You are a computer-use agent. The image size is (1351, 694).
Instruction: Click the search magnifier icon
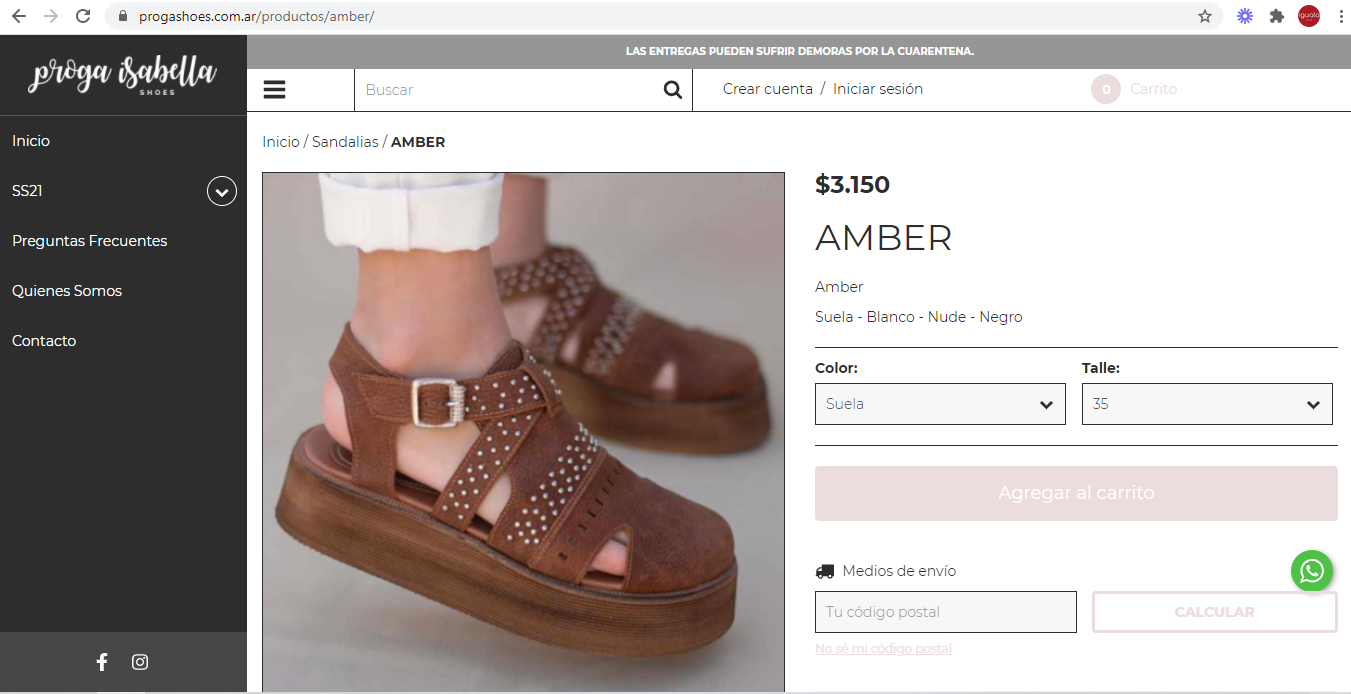coord(673,90)
